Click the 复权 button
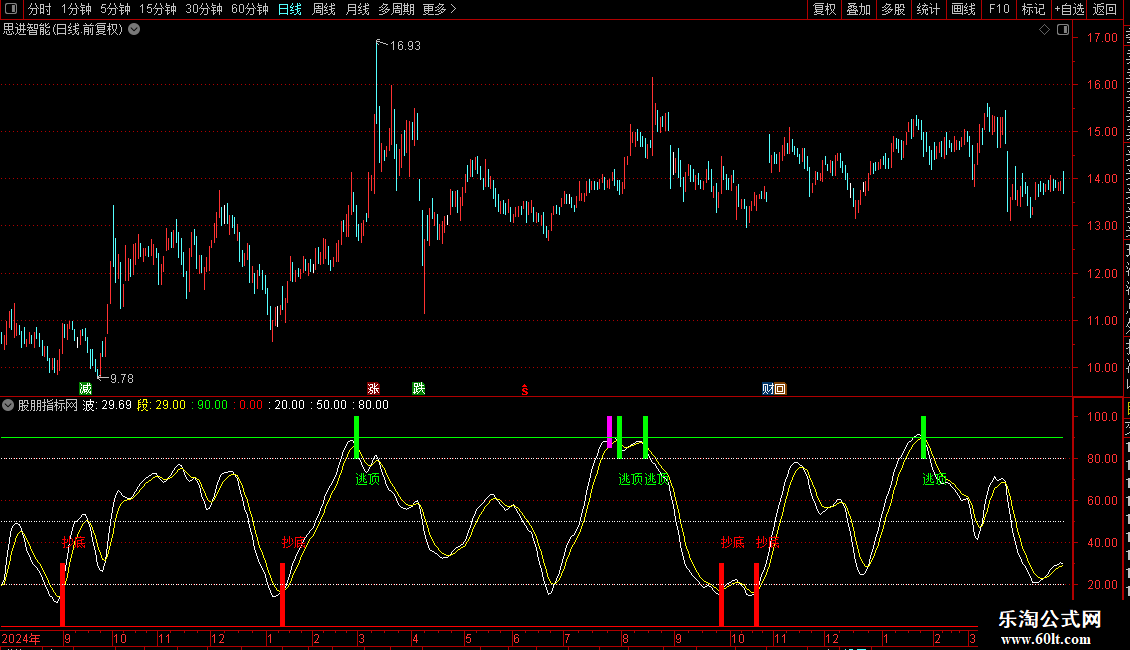Image resolution: width=1130 pixels, height=650 pixels. pyautogui.click(x=824, y=9)
